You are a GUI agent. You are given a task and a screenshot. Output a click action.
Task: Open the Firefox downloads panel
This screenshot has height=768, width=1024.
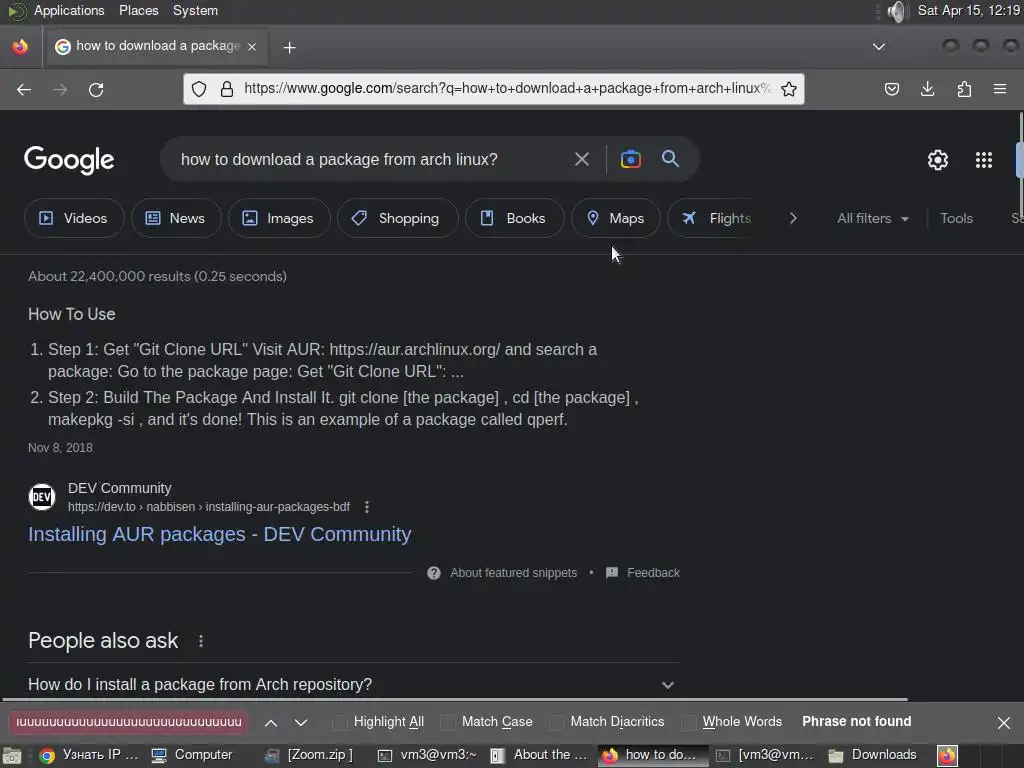(x=927, y=89)
